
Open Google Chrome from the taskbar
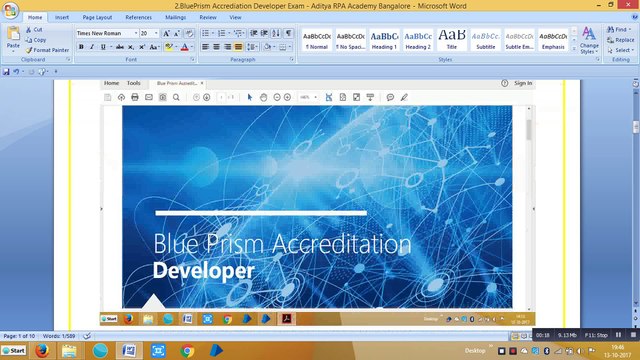pos(187,351)
